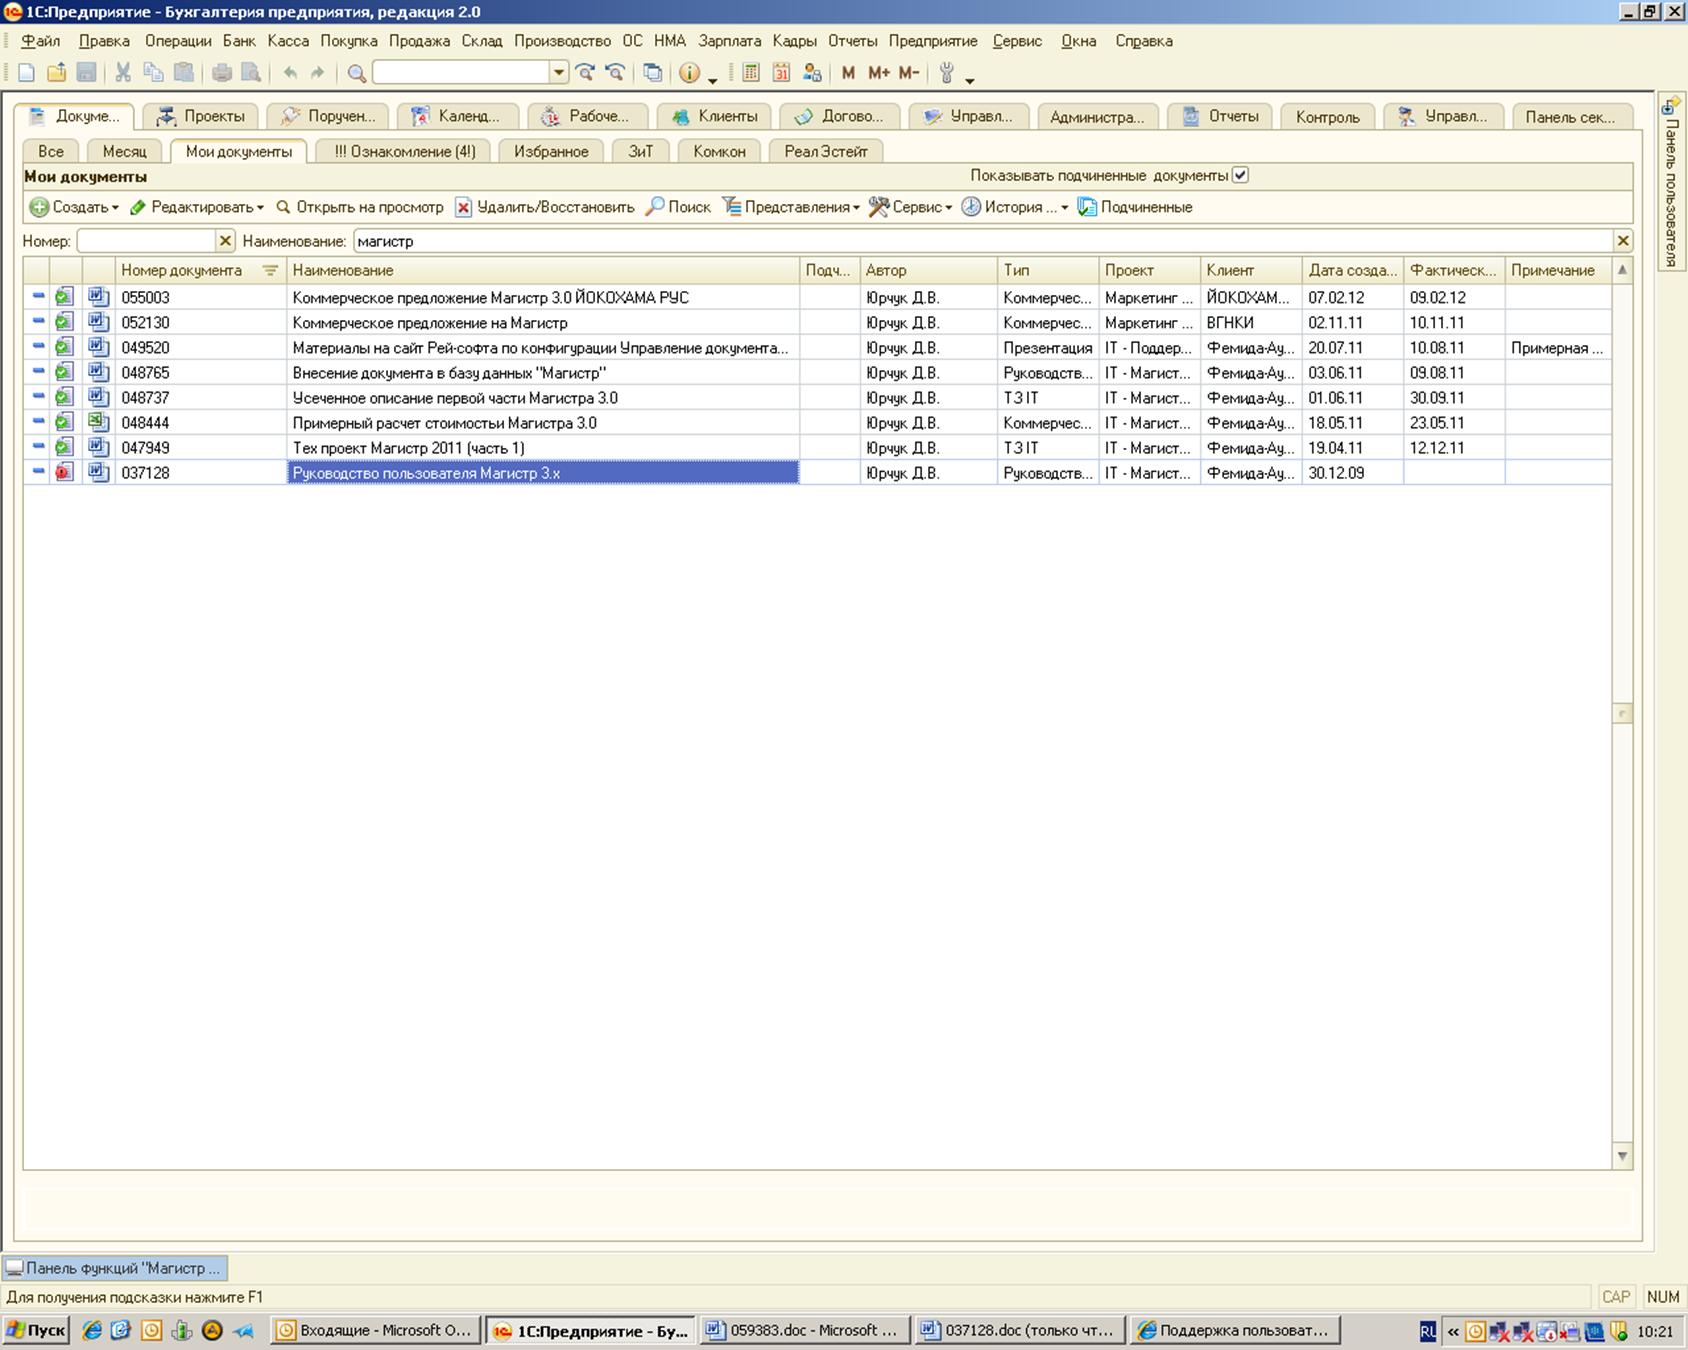Click red status icon of document 037128

click(x=65, y=472)
